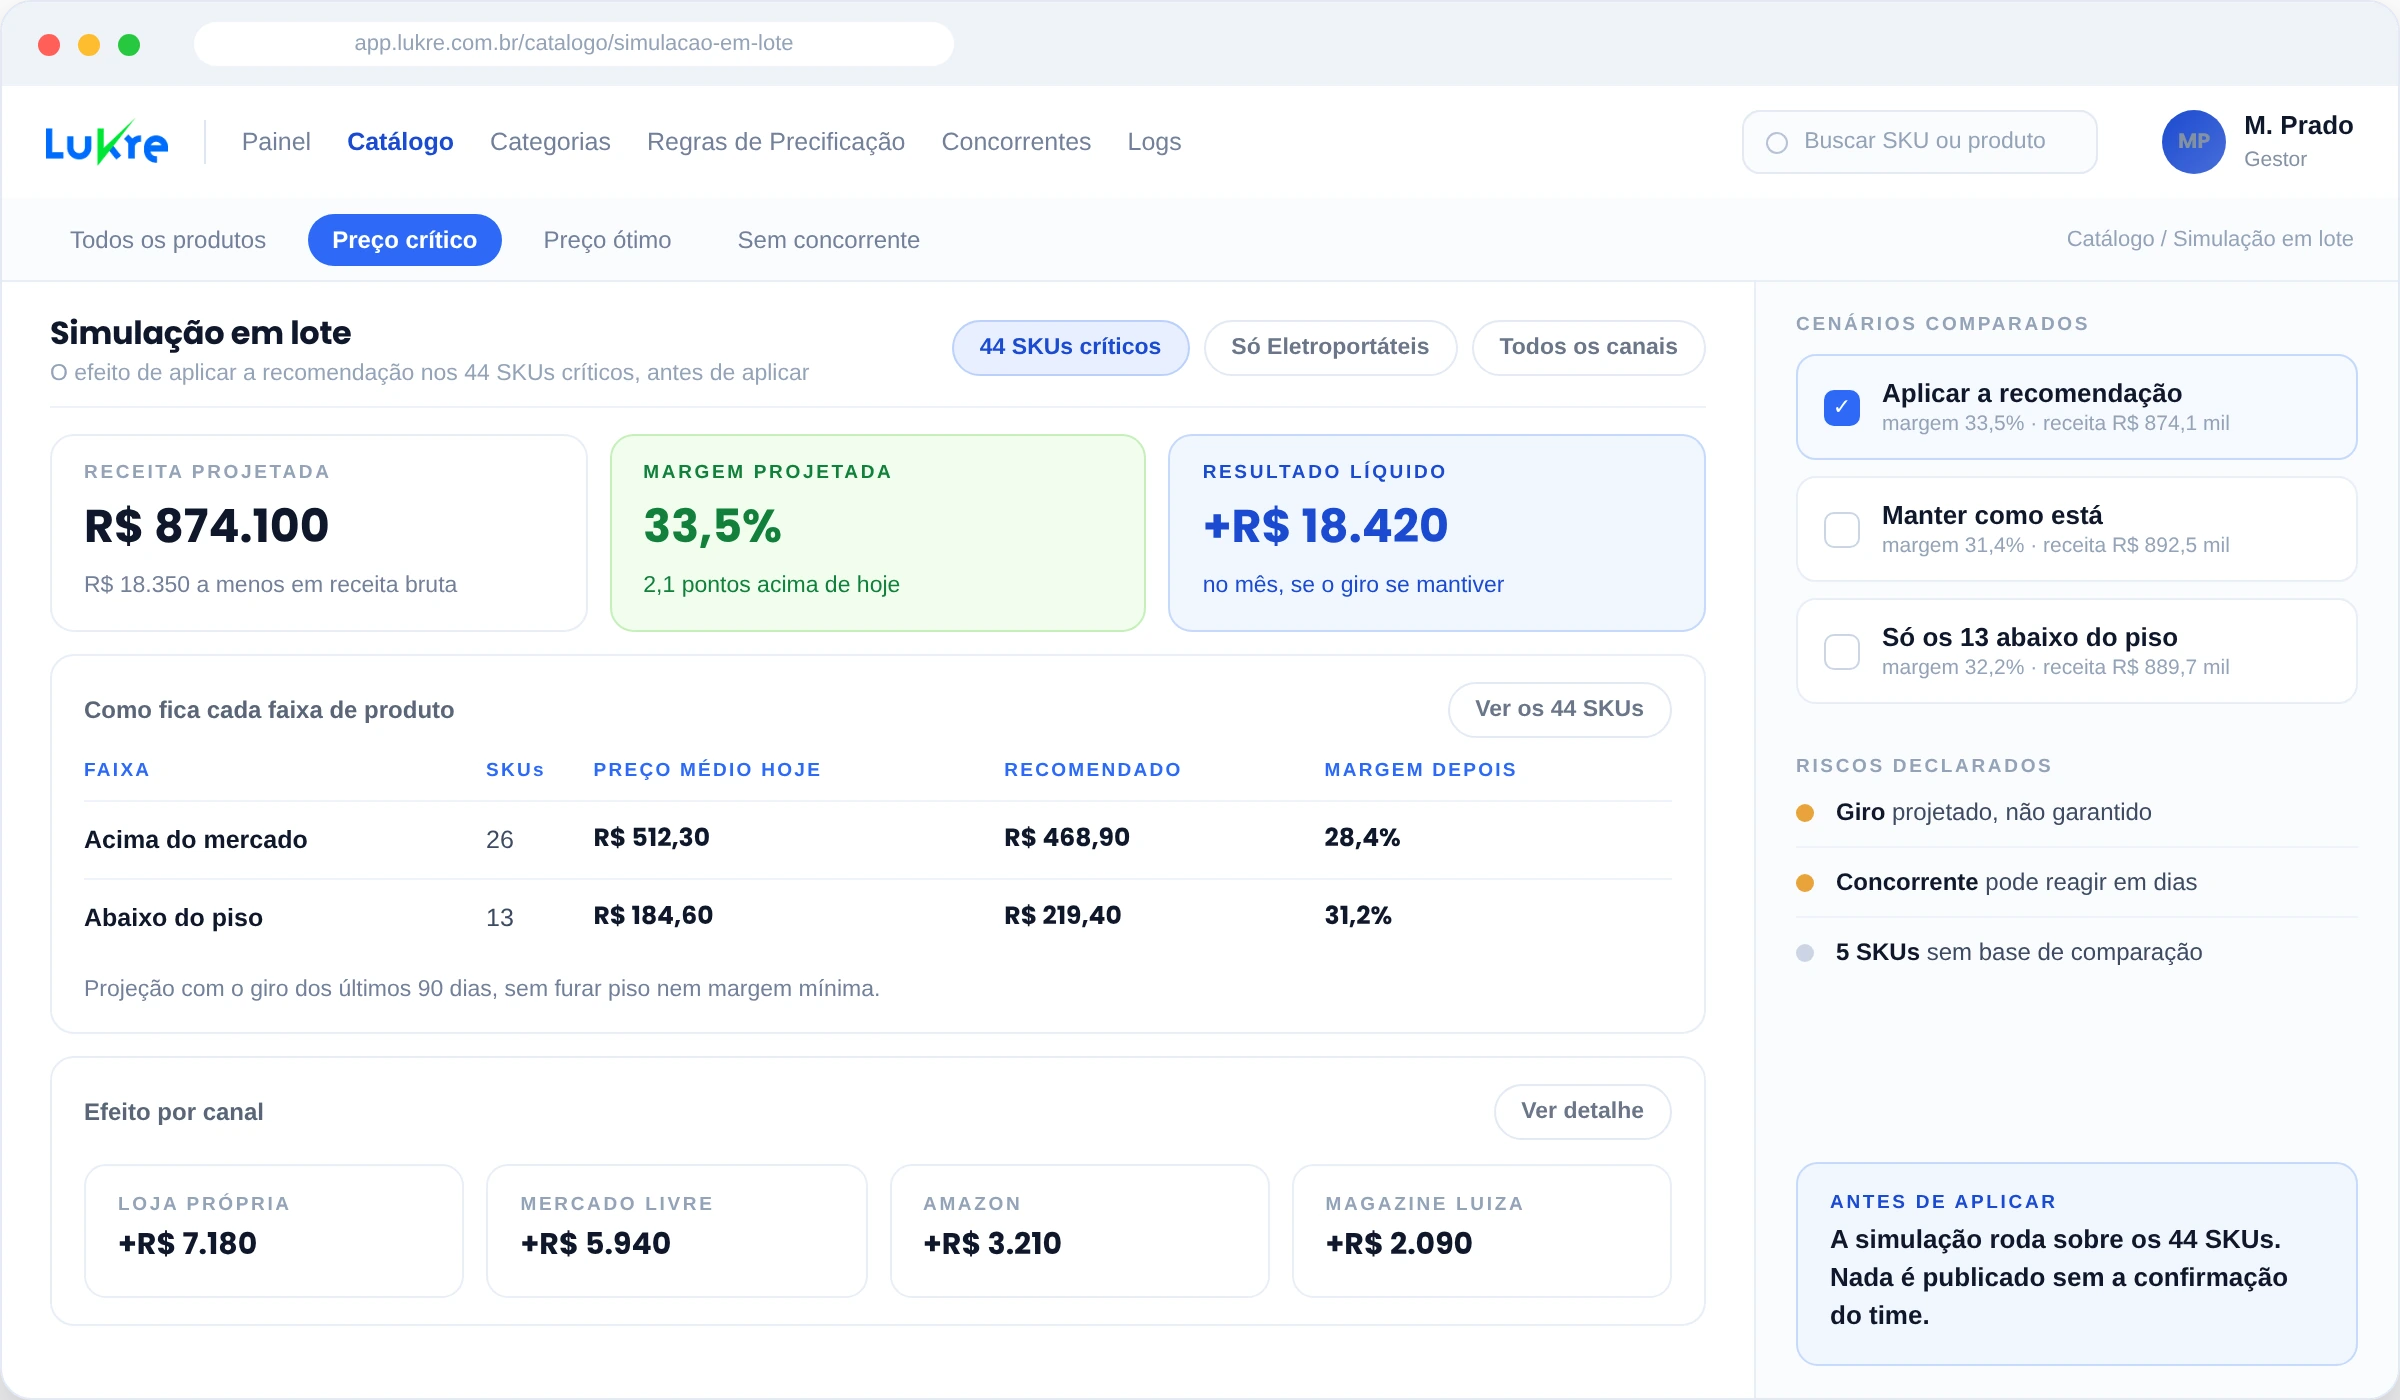Click the Resultado Líquido card
This screenshot has width=2400, height=1400.
pyautogui.click(x=1436, y=532)
